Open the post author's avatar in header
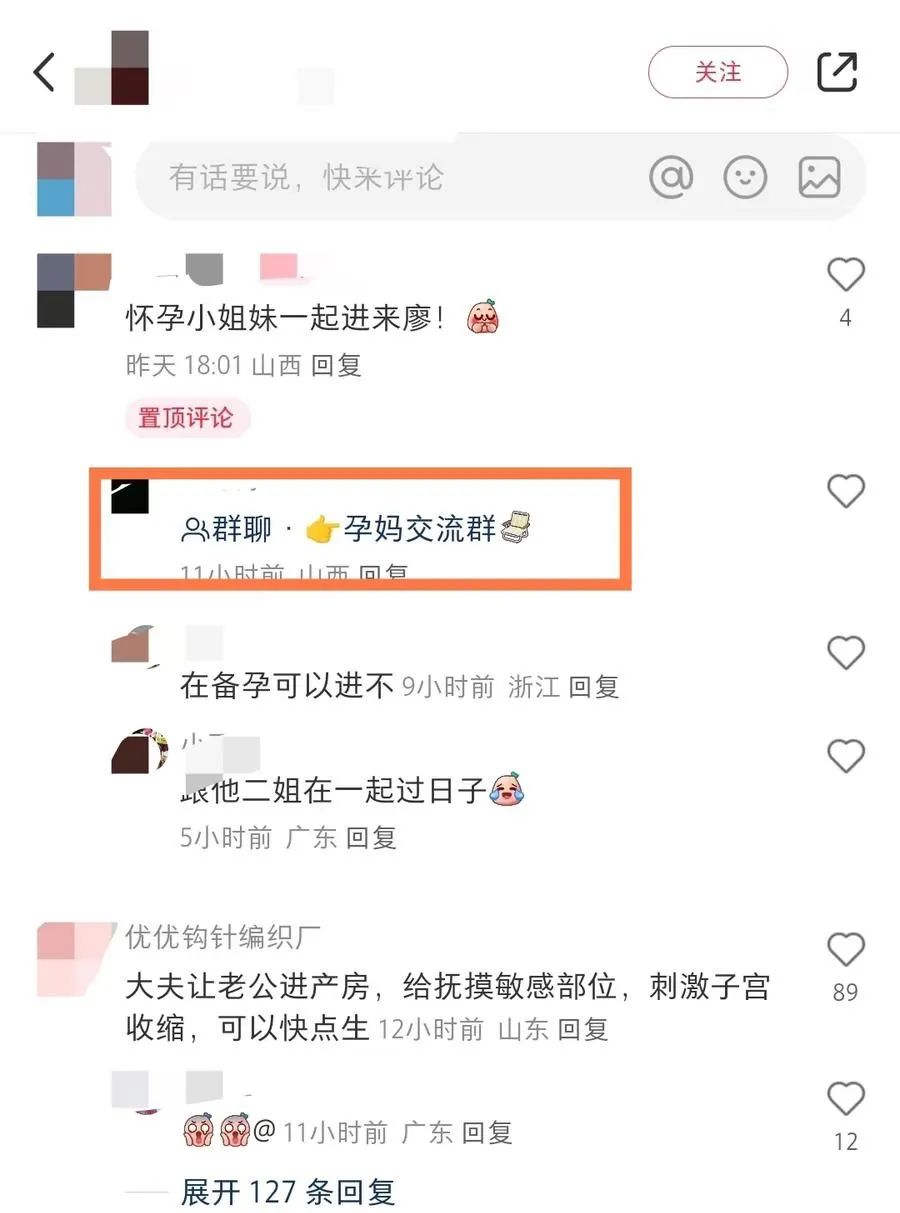The height and width of the screenshot is (1213, 900). [112, 68]
